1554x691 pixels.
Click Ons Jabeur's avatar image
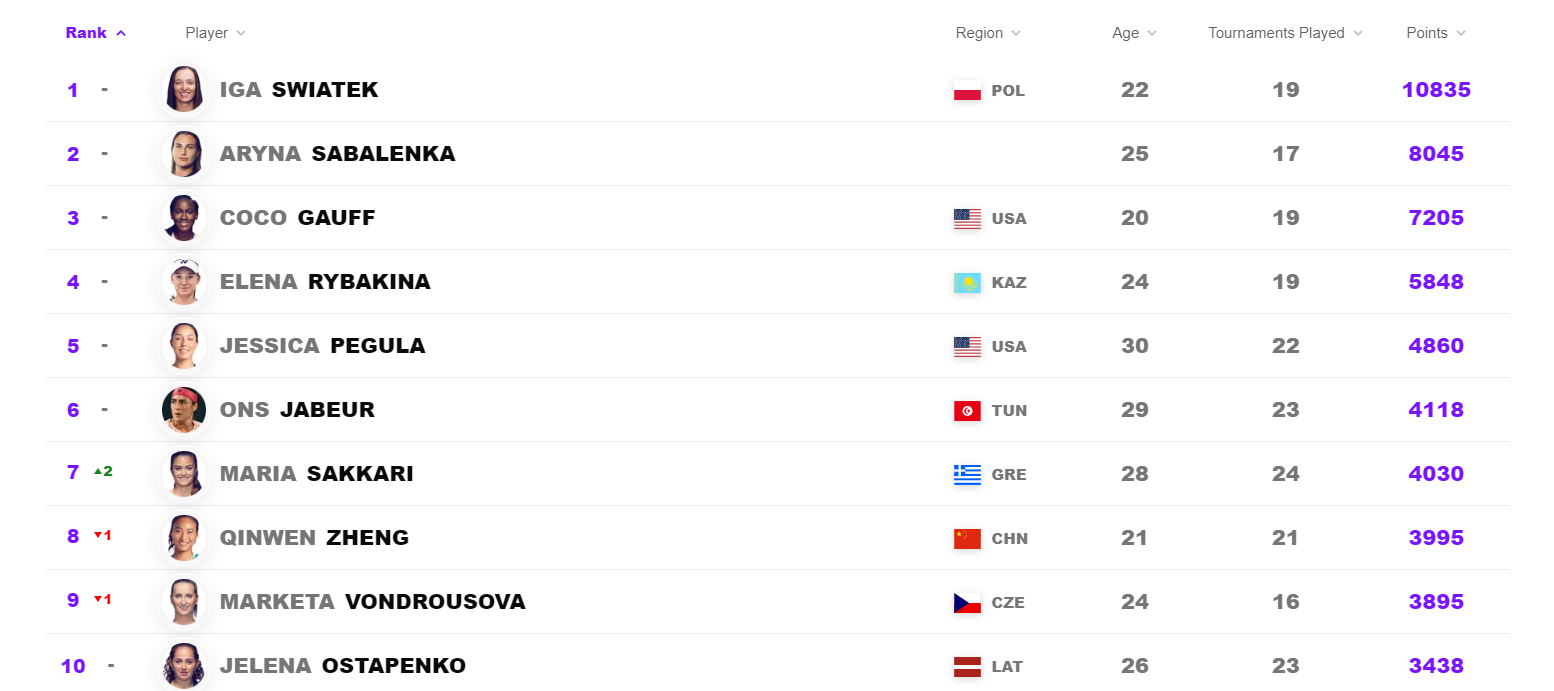pyautogui.click(x=184, y=410)
